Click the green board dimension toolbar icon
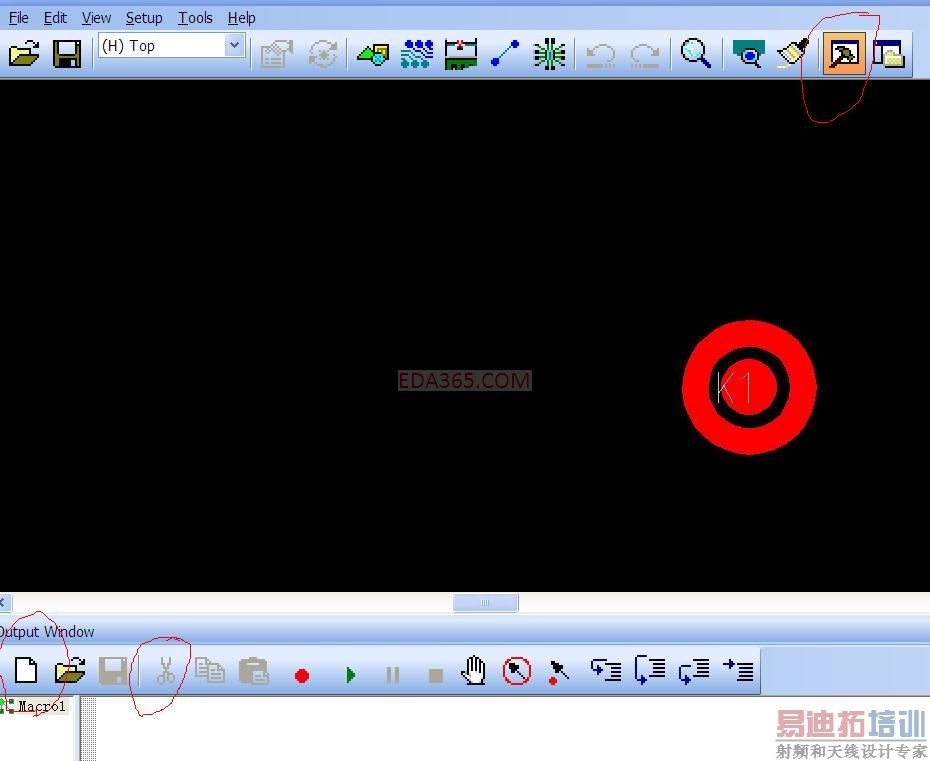Viewport: 930px width, 761px height. pyautogui.click(x=461, y=54)
